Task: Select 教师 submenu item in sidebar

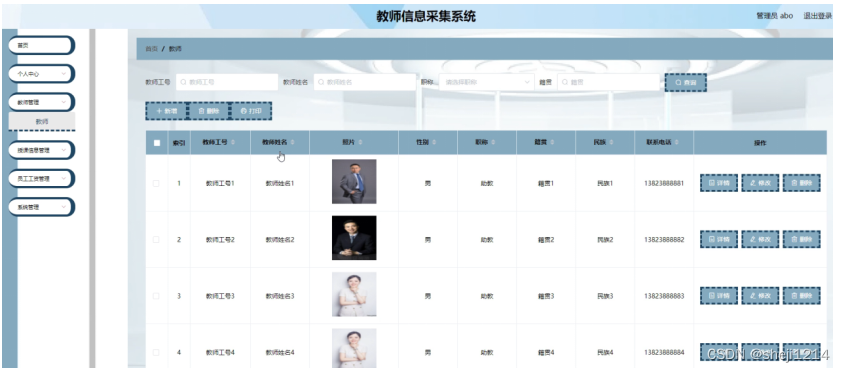Action: click(x=41, y=121)
